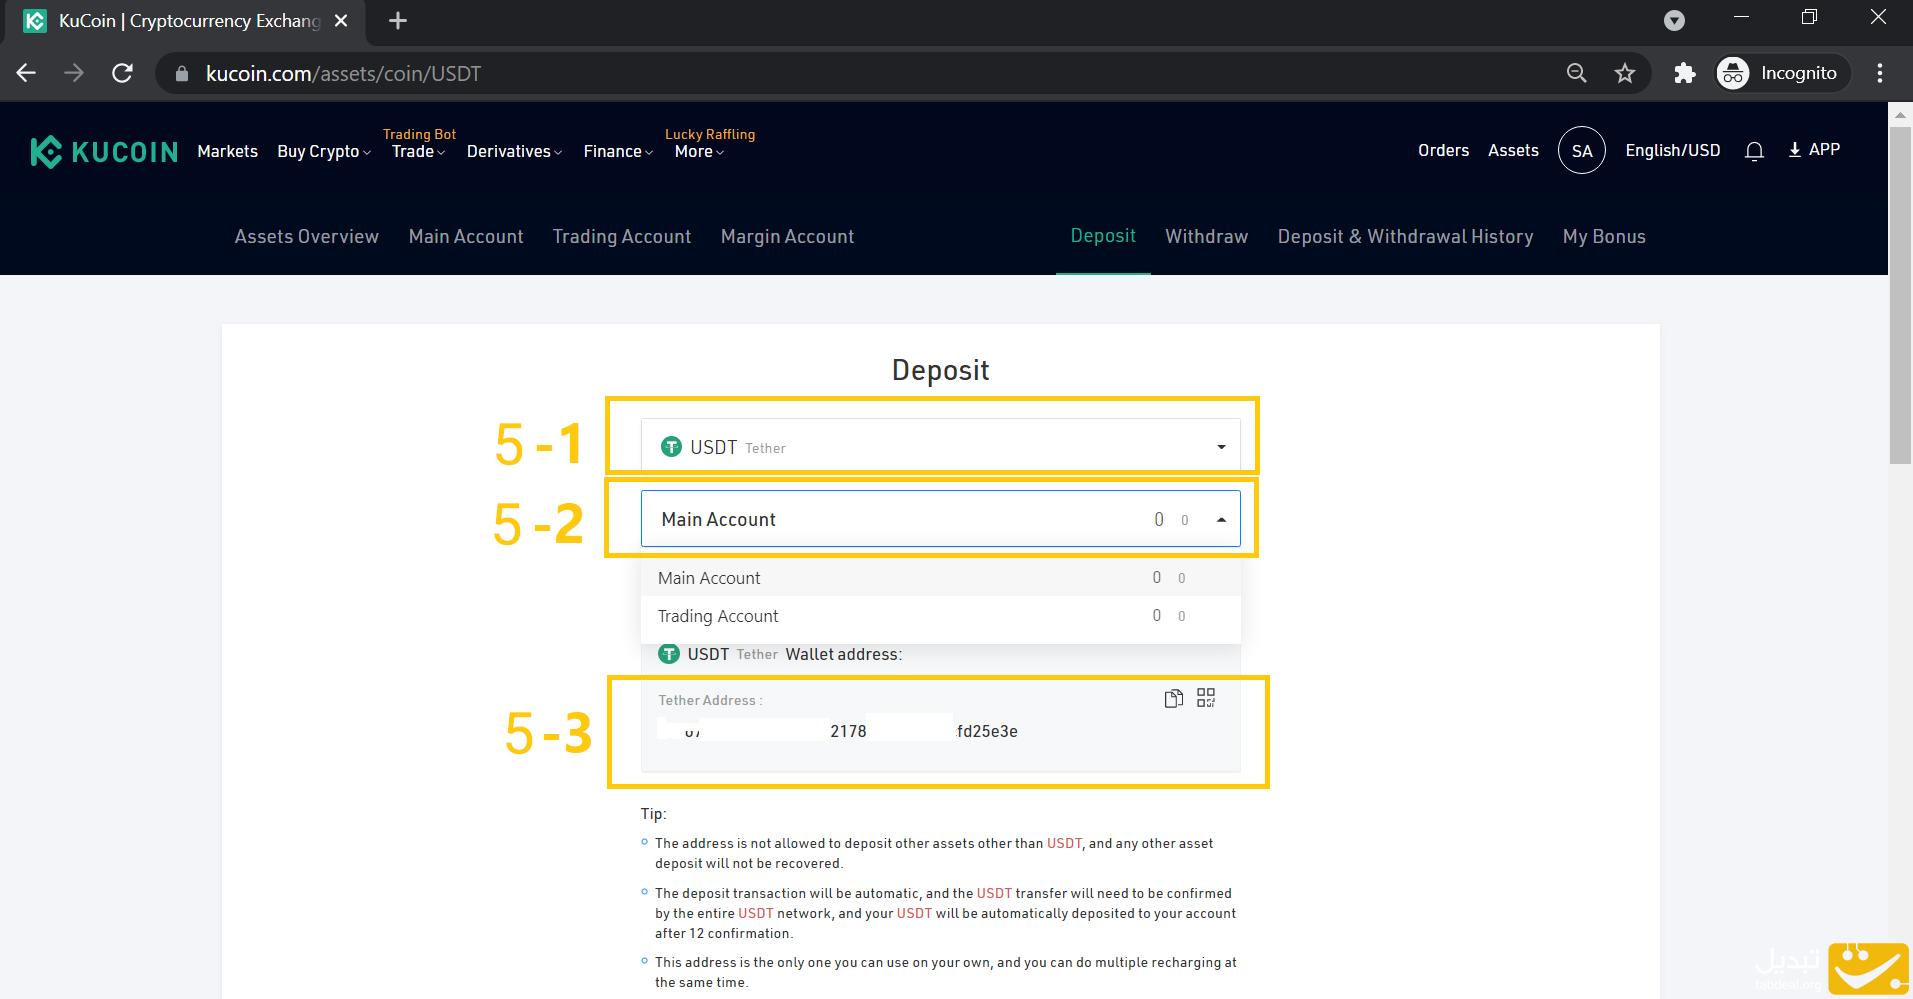This screenshot has width=1913, height=999.
Task: Switch to the Withdraw tab
Action: coord(1206,237)
